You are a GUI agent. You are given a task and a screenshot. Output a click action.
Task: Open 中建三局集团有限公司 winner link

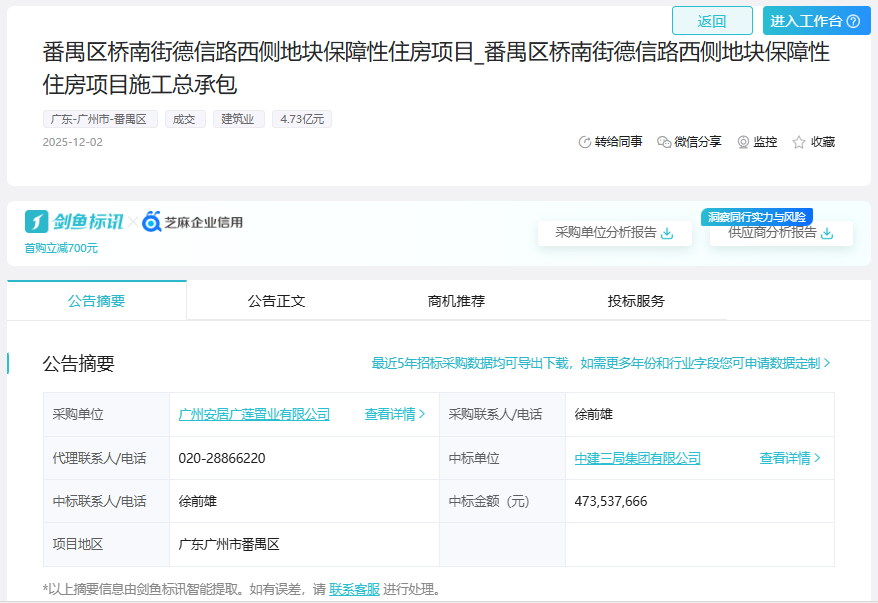[638, 458]
